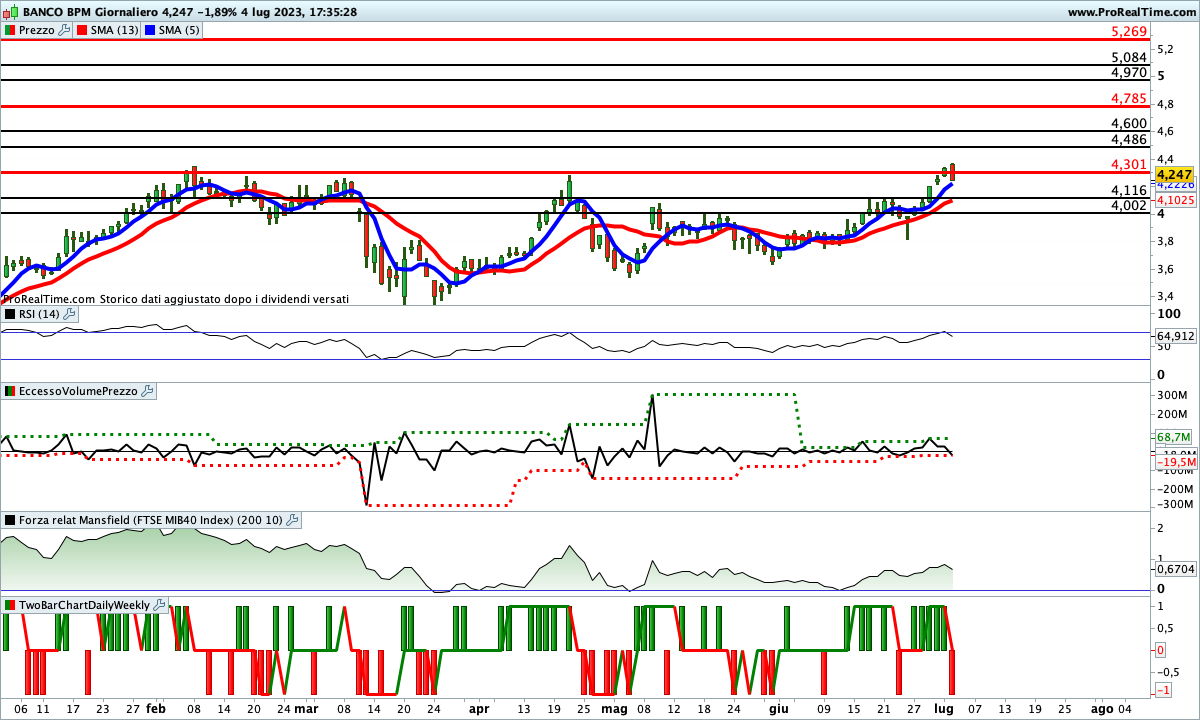Click the apr label on date axis
Image resolution: width=1200 pixels, height=720 pixels.
tap(479, 708)
